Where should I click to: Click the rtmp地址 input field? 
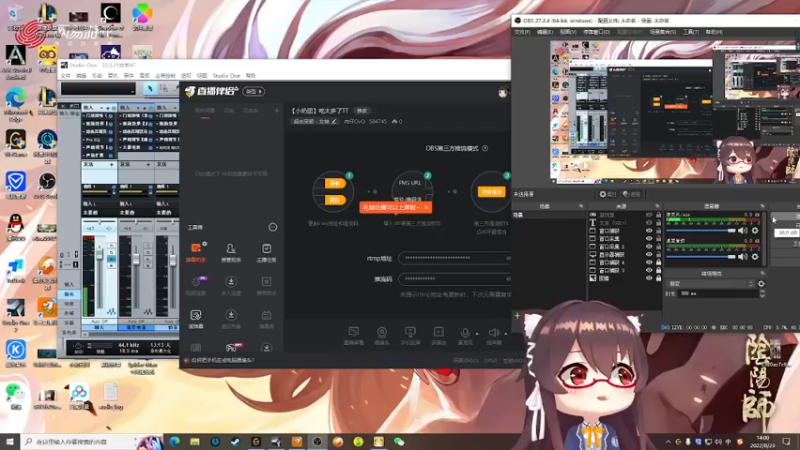(x=455, y=258)
